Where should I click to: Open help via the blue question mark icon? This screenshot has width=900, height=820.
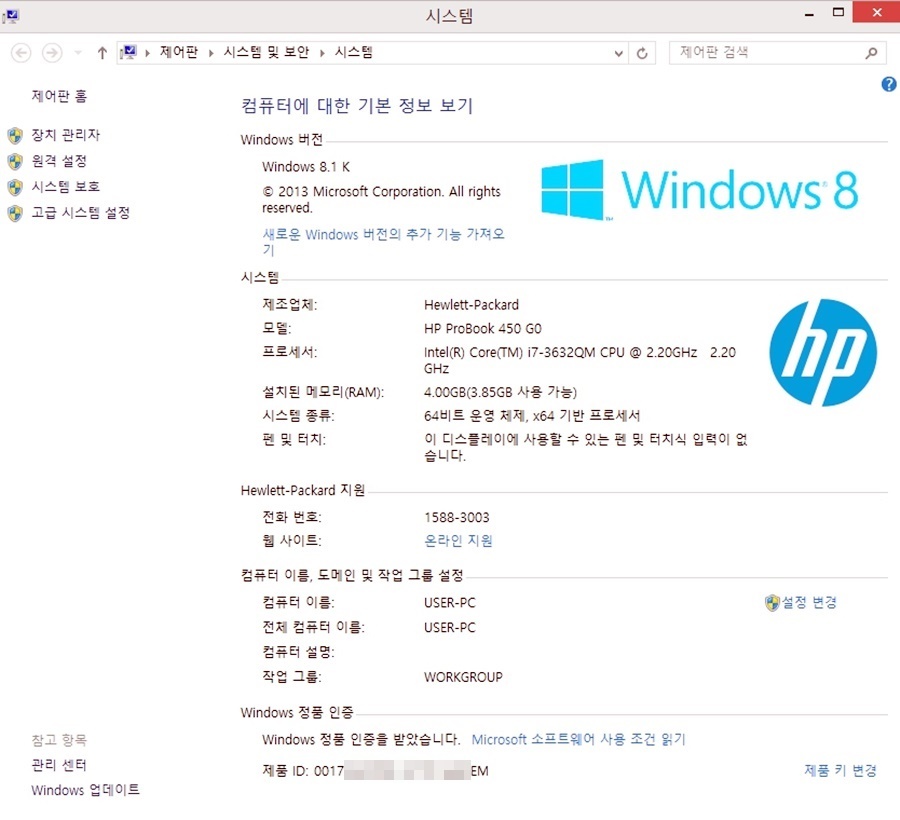pyautogui.click(x=888, y=85)
